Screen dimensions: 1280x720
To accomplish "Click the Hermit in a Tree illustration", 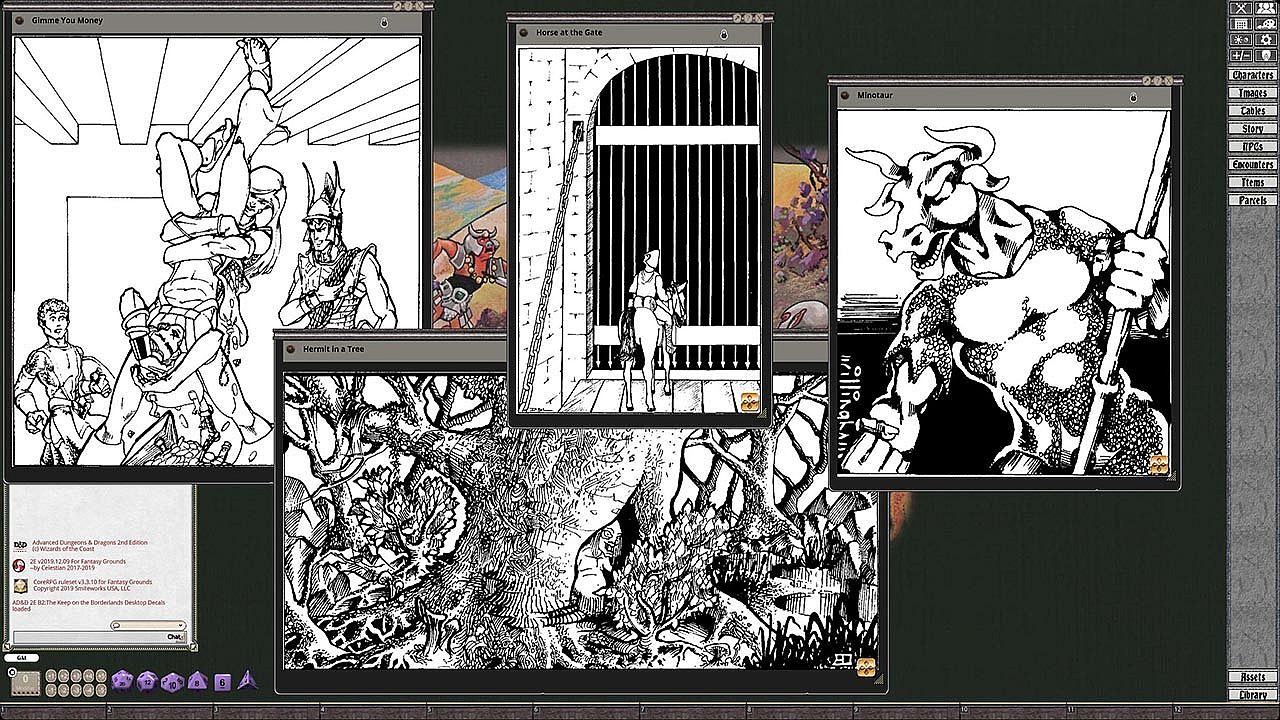I will pos(581,522).
